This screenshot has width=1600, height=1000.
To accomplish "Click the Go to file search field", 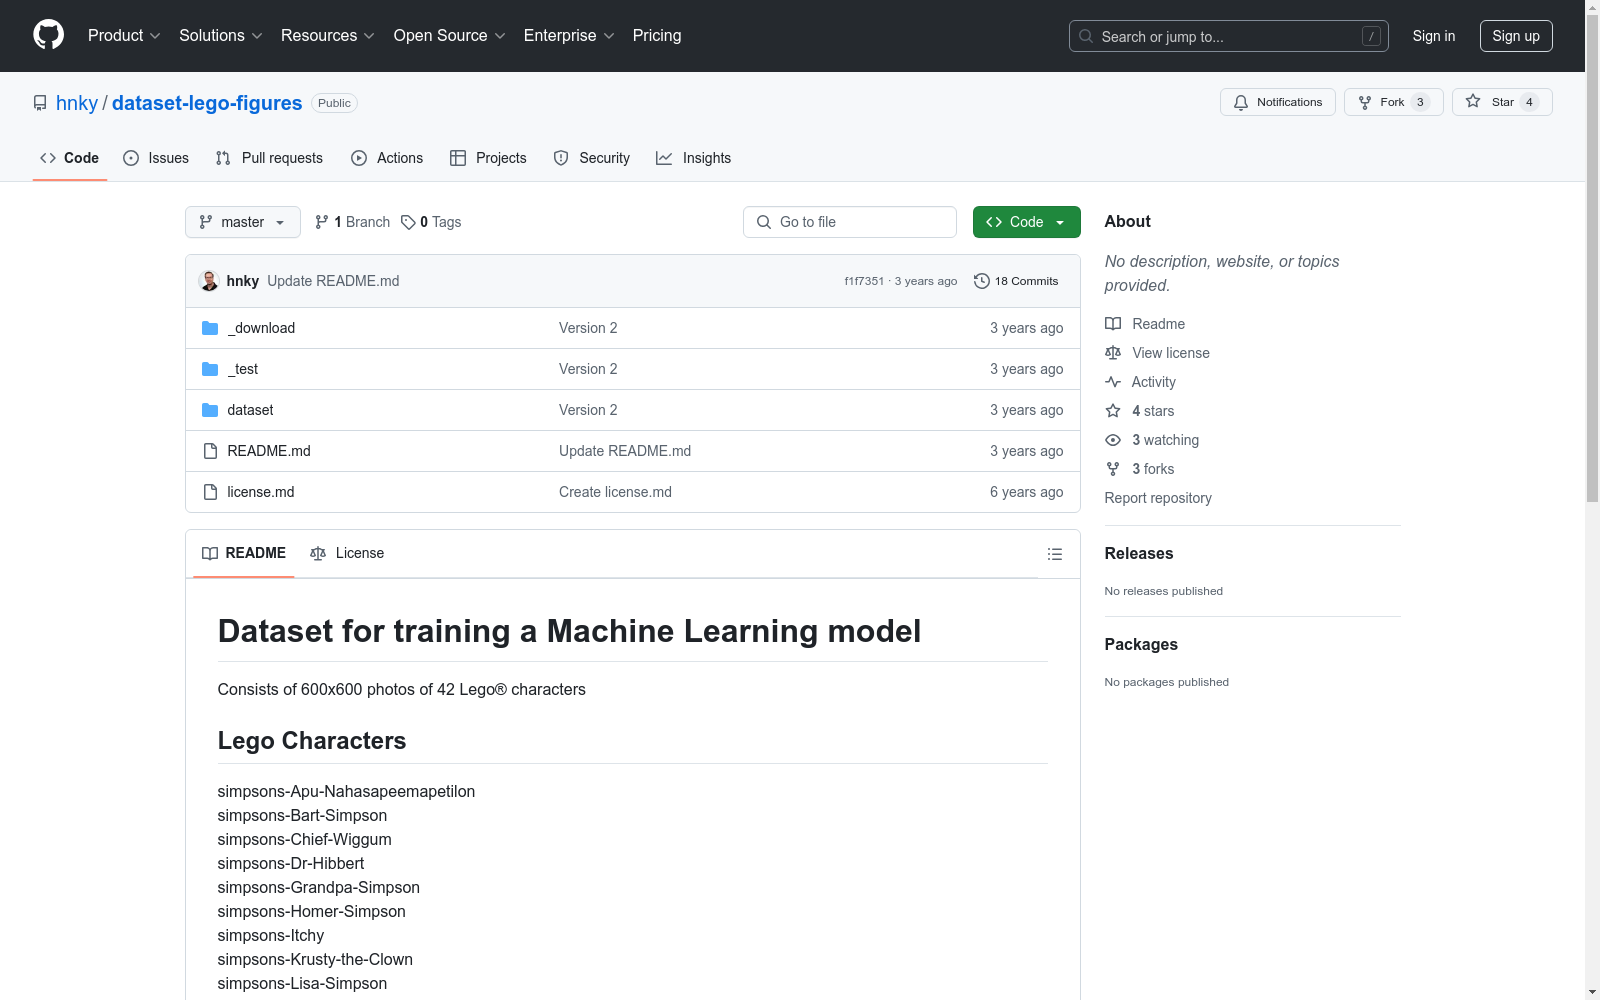I will point(850,222).
